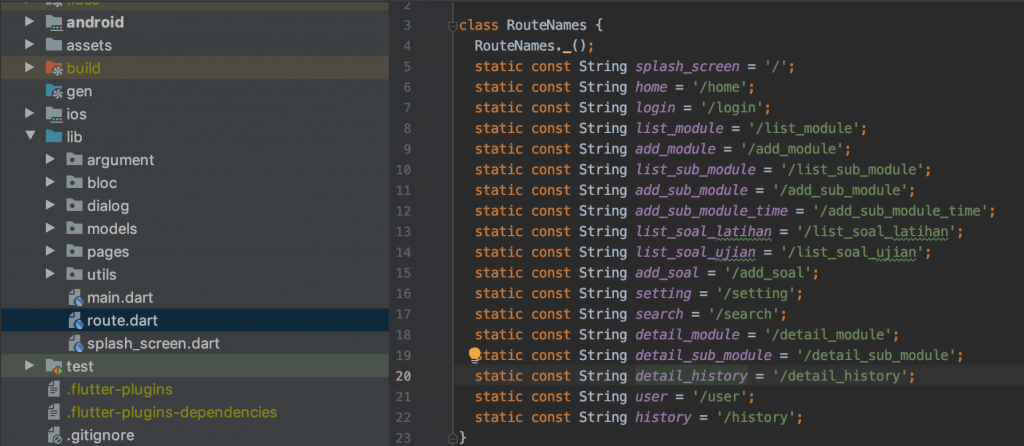Click the route.dart file icon
Image resolution: width=1024 pixels, height=446 pixels.
(76, 321)
